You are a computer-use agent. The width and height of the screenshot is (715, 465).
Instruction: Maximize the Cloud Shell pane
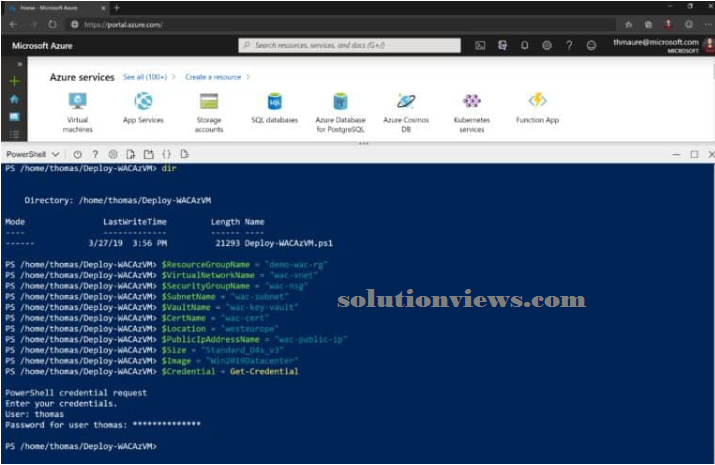pos(694,155)
